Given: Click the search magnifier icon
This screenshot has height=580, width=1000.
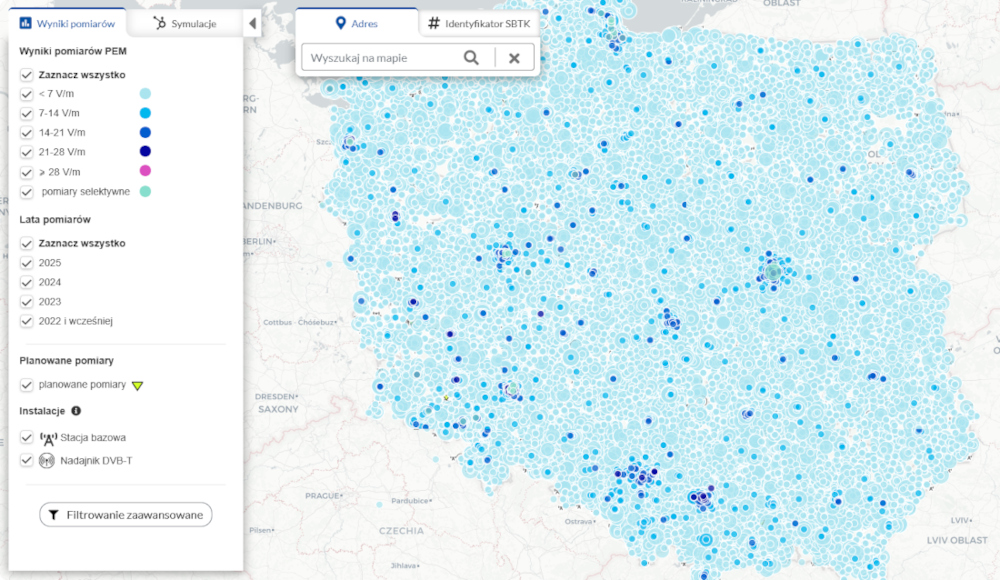Looking at the screenshot, I should (470, 57).
